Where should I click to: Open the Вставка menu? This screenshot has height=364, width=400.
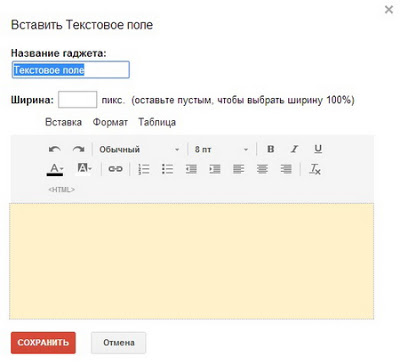(x=63, y=122)
